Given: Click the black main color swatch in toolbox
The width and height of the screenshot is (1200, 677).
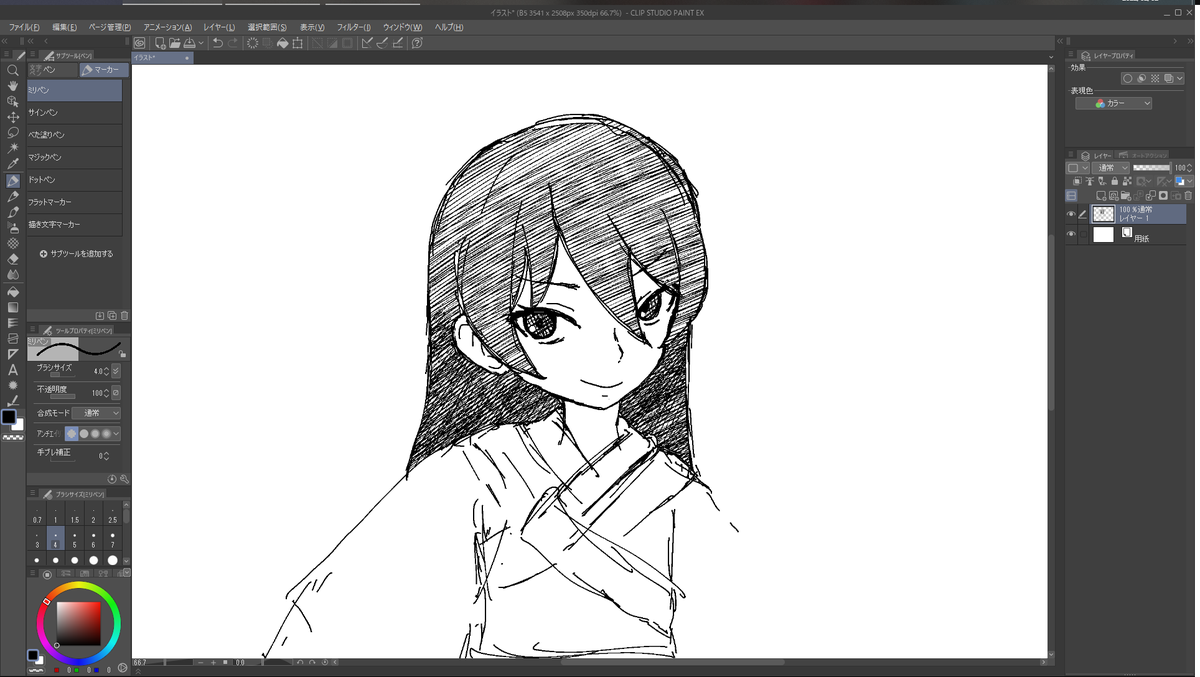Looking at the screenshot, I should coord(9,416).
